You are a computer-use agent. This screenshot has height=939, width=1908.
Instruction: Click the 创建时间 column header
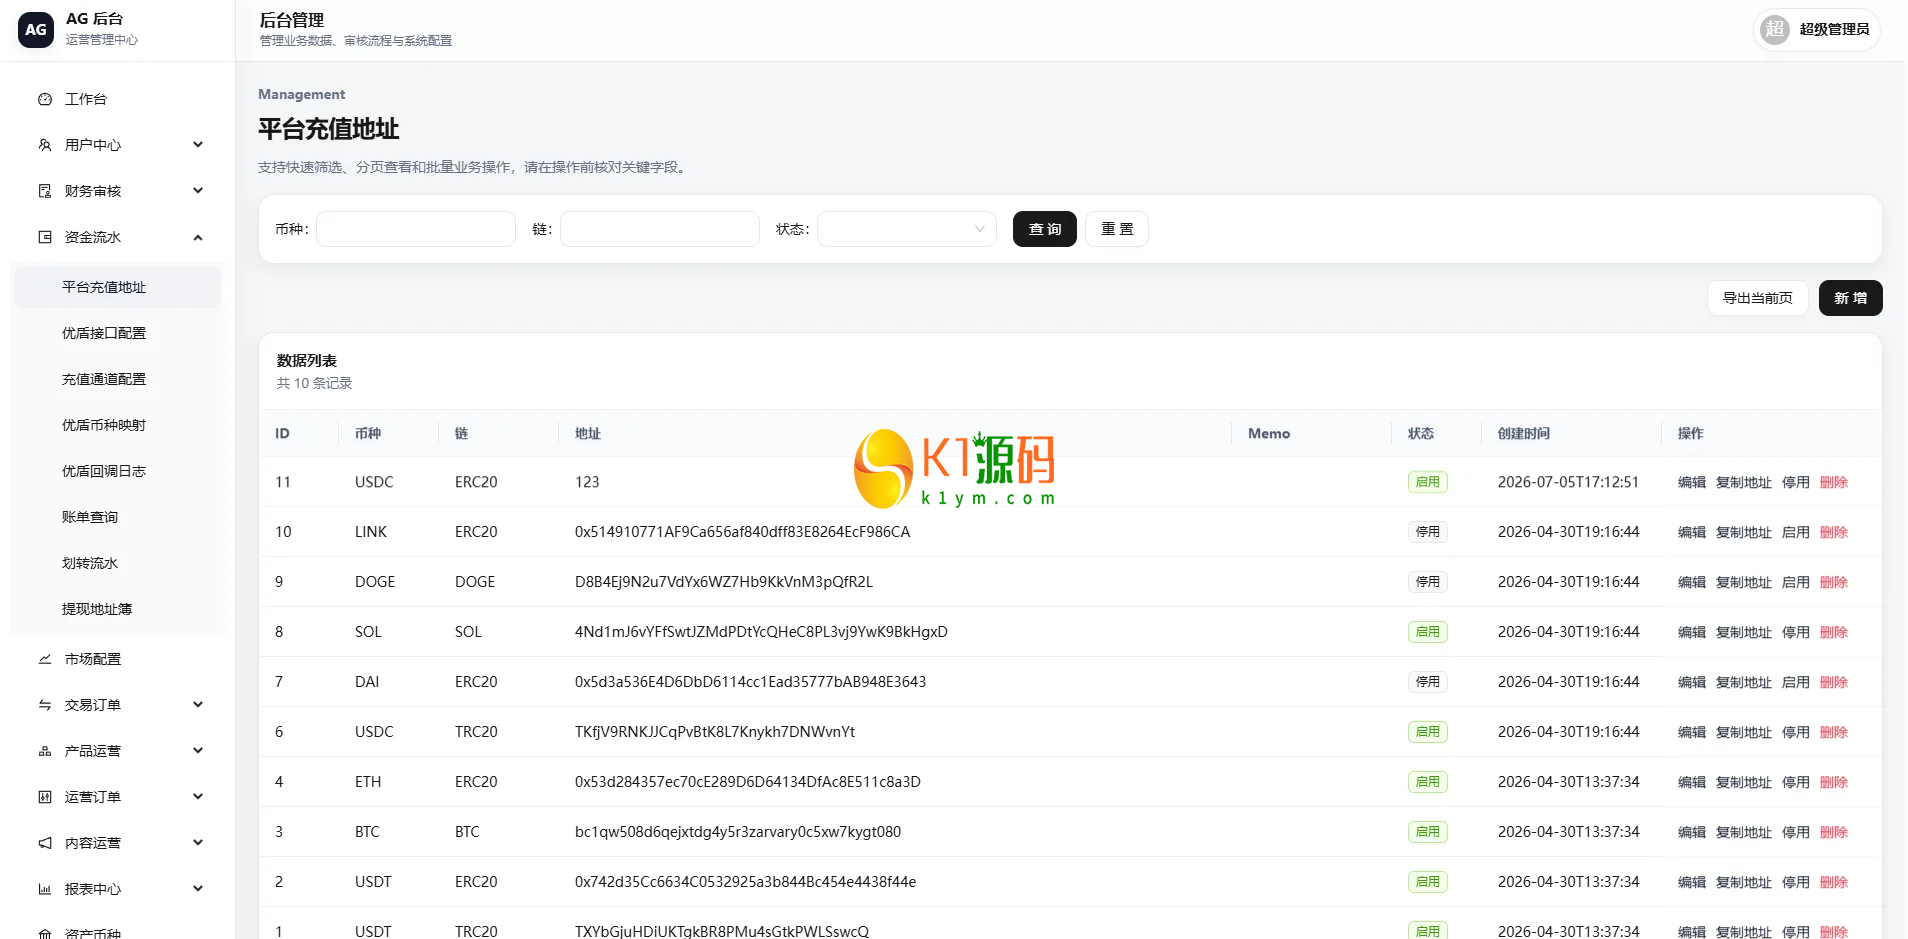(1524, 433)
